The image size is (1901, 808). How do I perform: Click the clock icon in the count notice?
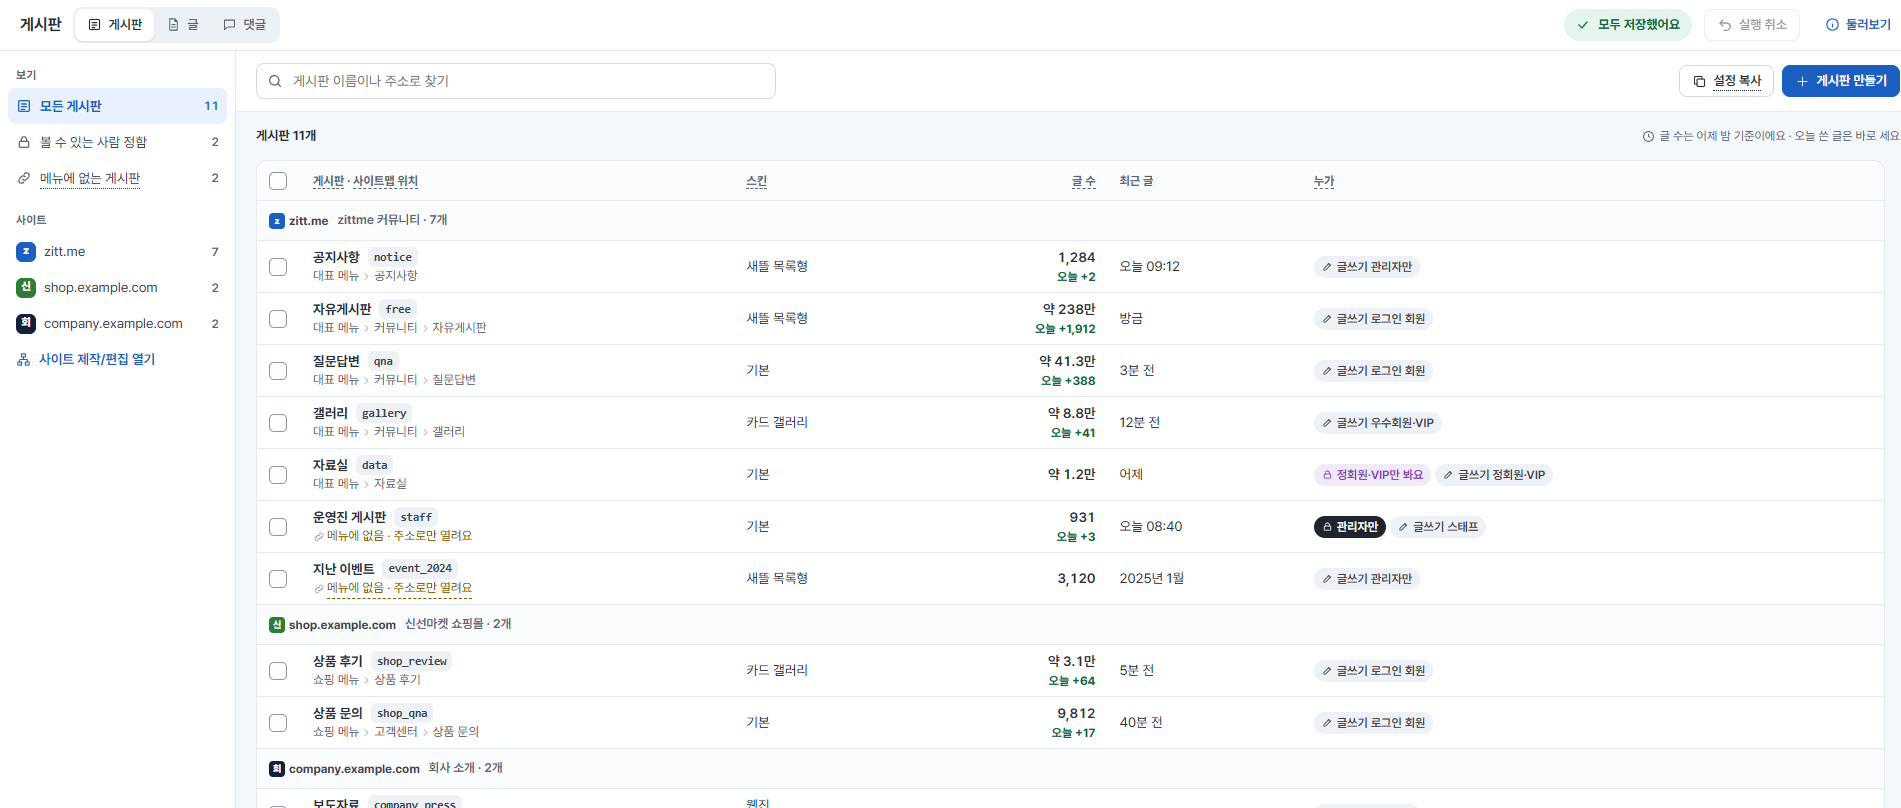point(1648,136)
